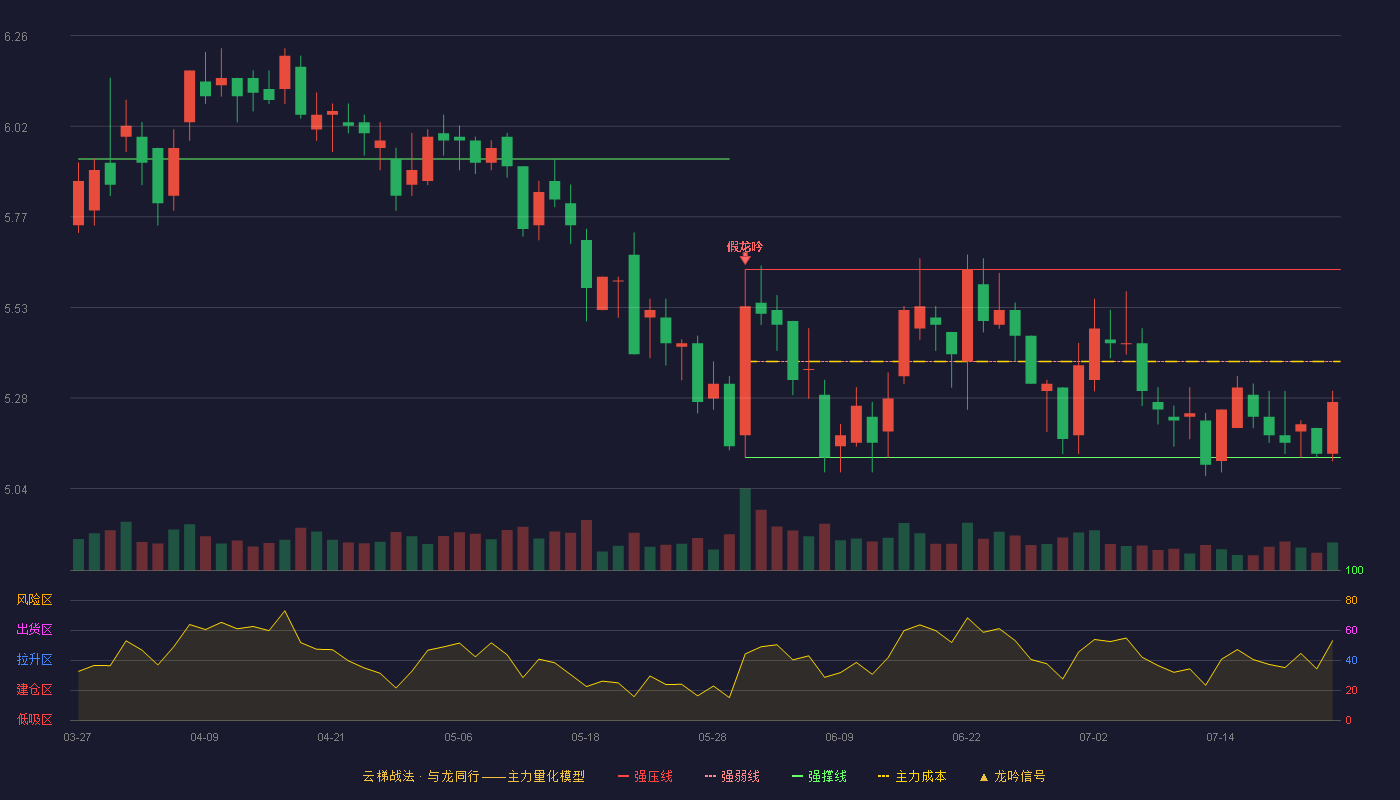This screenshot has height=800, width=1400.
Task: Click the 6.02 price axis label
Action: click(x=16, y=128)
